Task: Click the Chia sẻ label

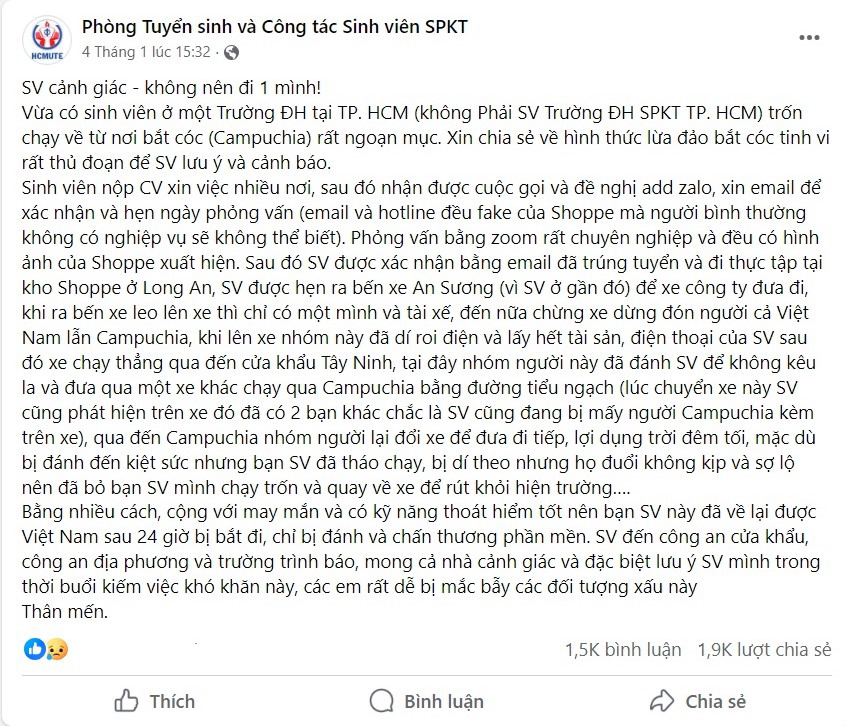Action: (x=716, y=701)
